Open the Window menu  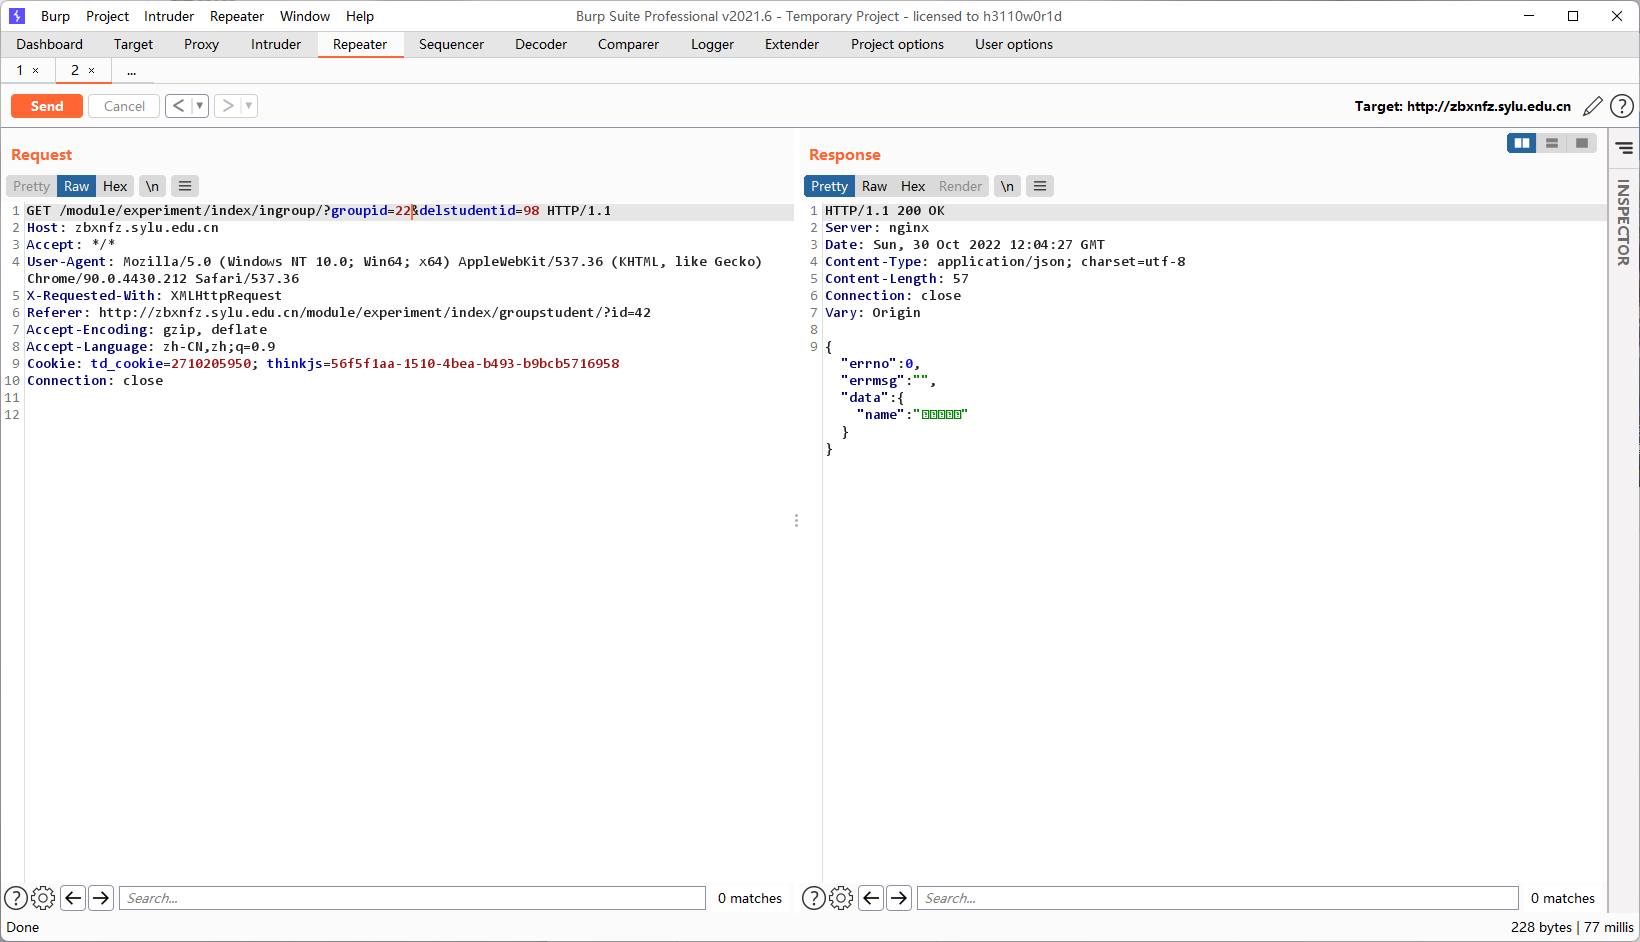(x=305, y=16)
